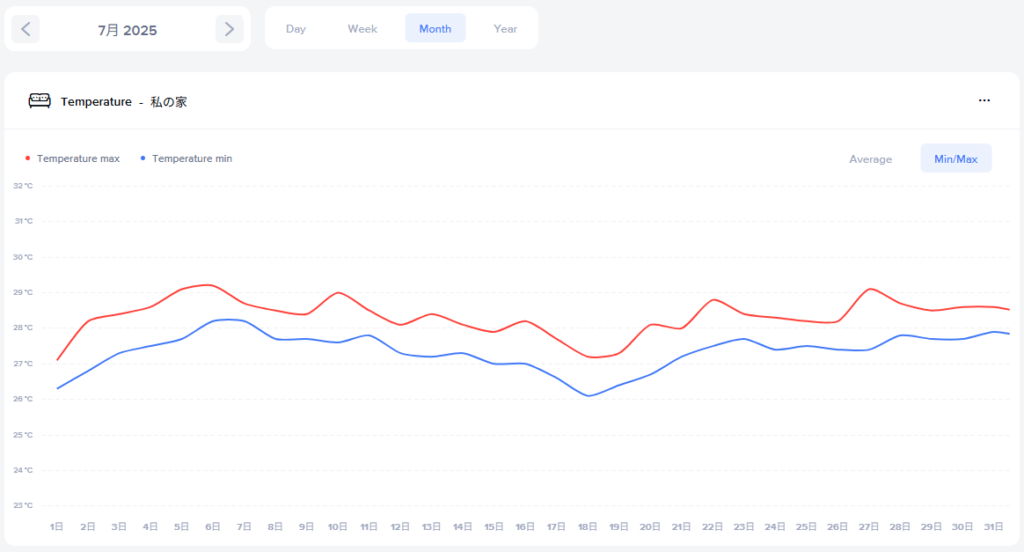
Task: Click the 27日 marker on the x-axis
Action: pyautogui.click(x=869, y=527)
